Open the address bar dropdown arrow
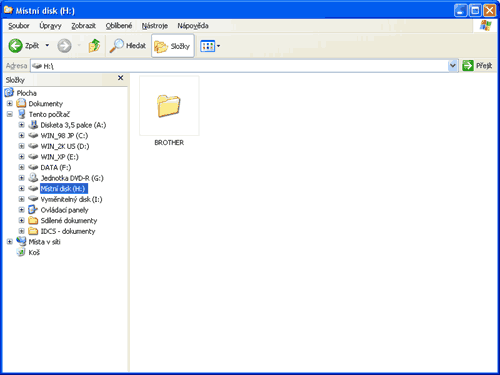Screen dimensions: 500x375 tap(452, 66)
